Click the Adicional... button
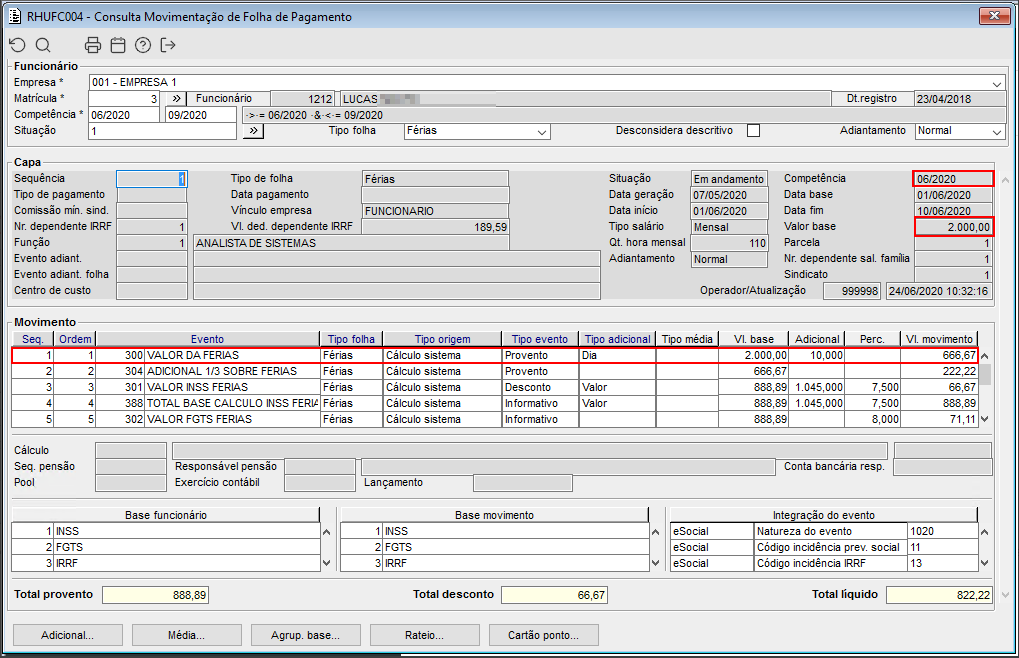The width and height of the screenshot is (1019, 658). click(67, 635)
